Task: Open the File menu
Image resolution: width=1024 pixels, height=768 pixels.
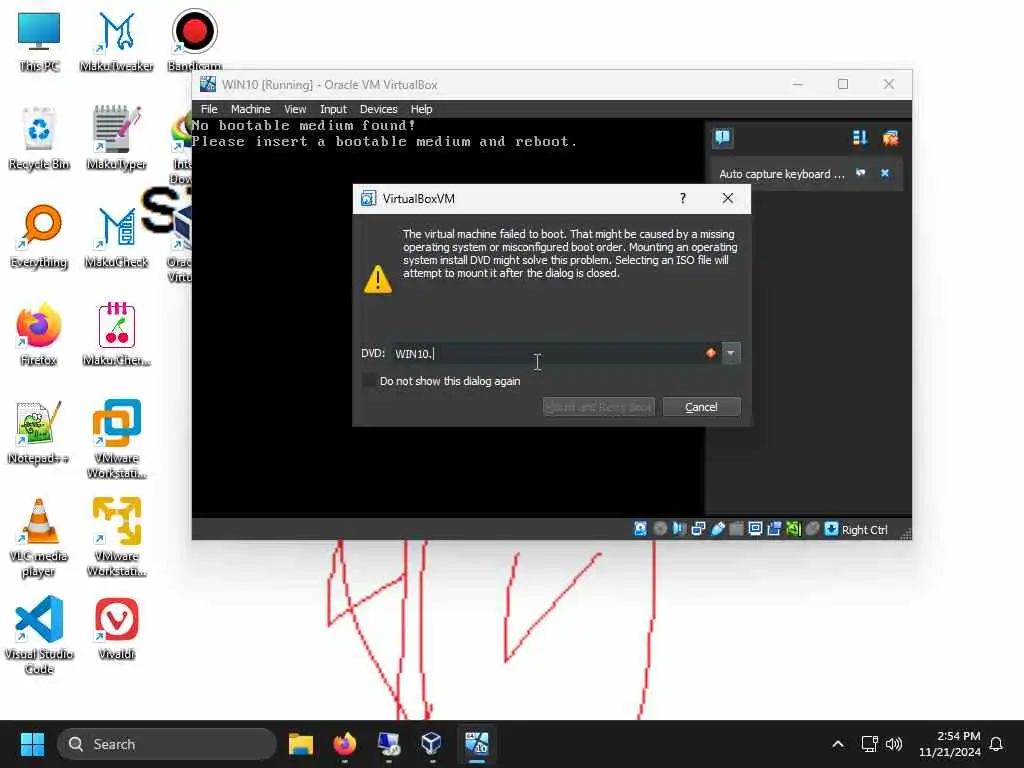Action: tap(209, 109)
